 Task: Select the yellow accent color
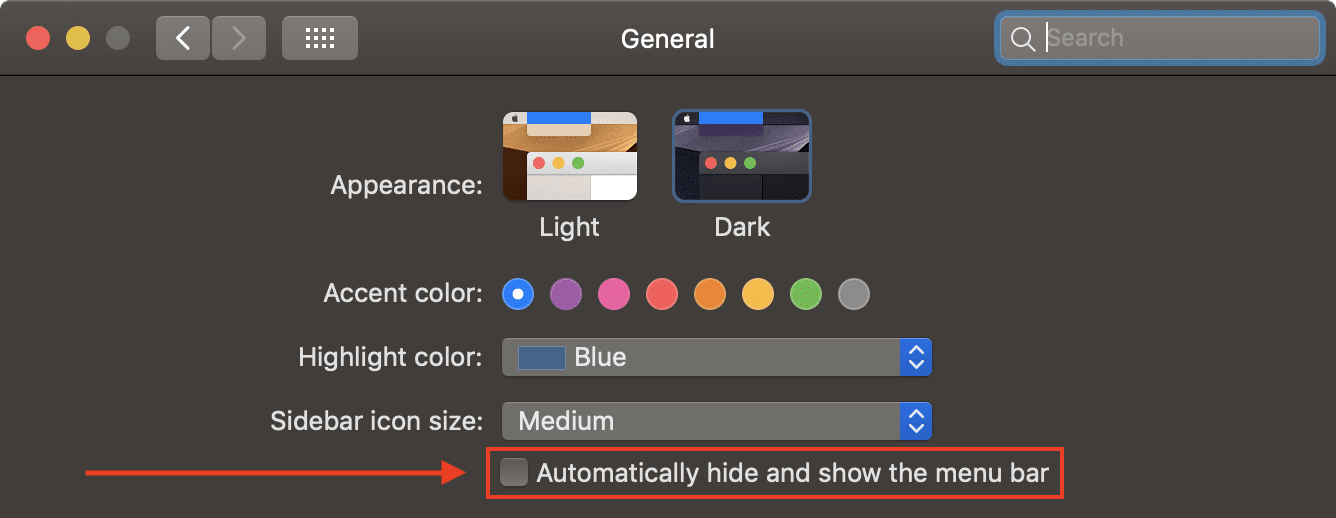[x=758, y=294]
